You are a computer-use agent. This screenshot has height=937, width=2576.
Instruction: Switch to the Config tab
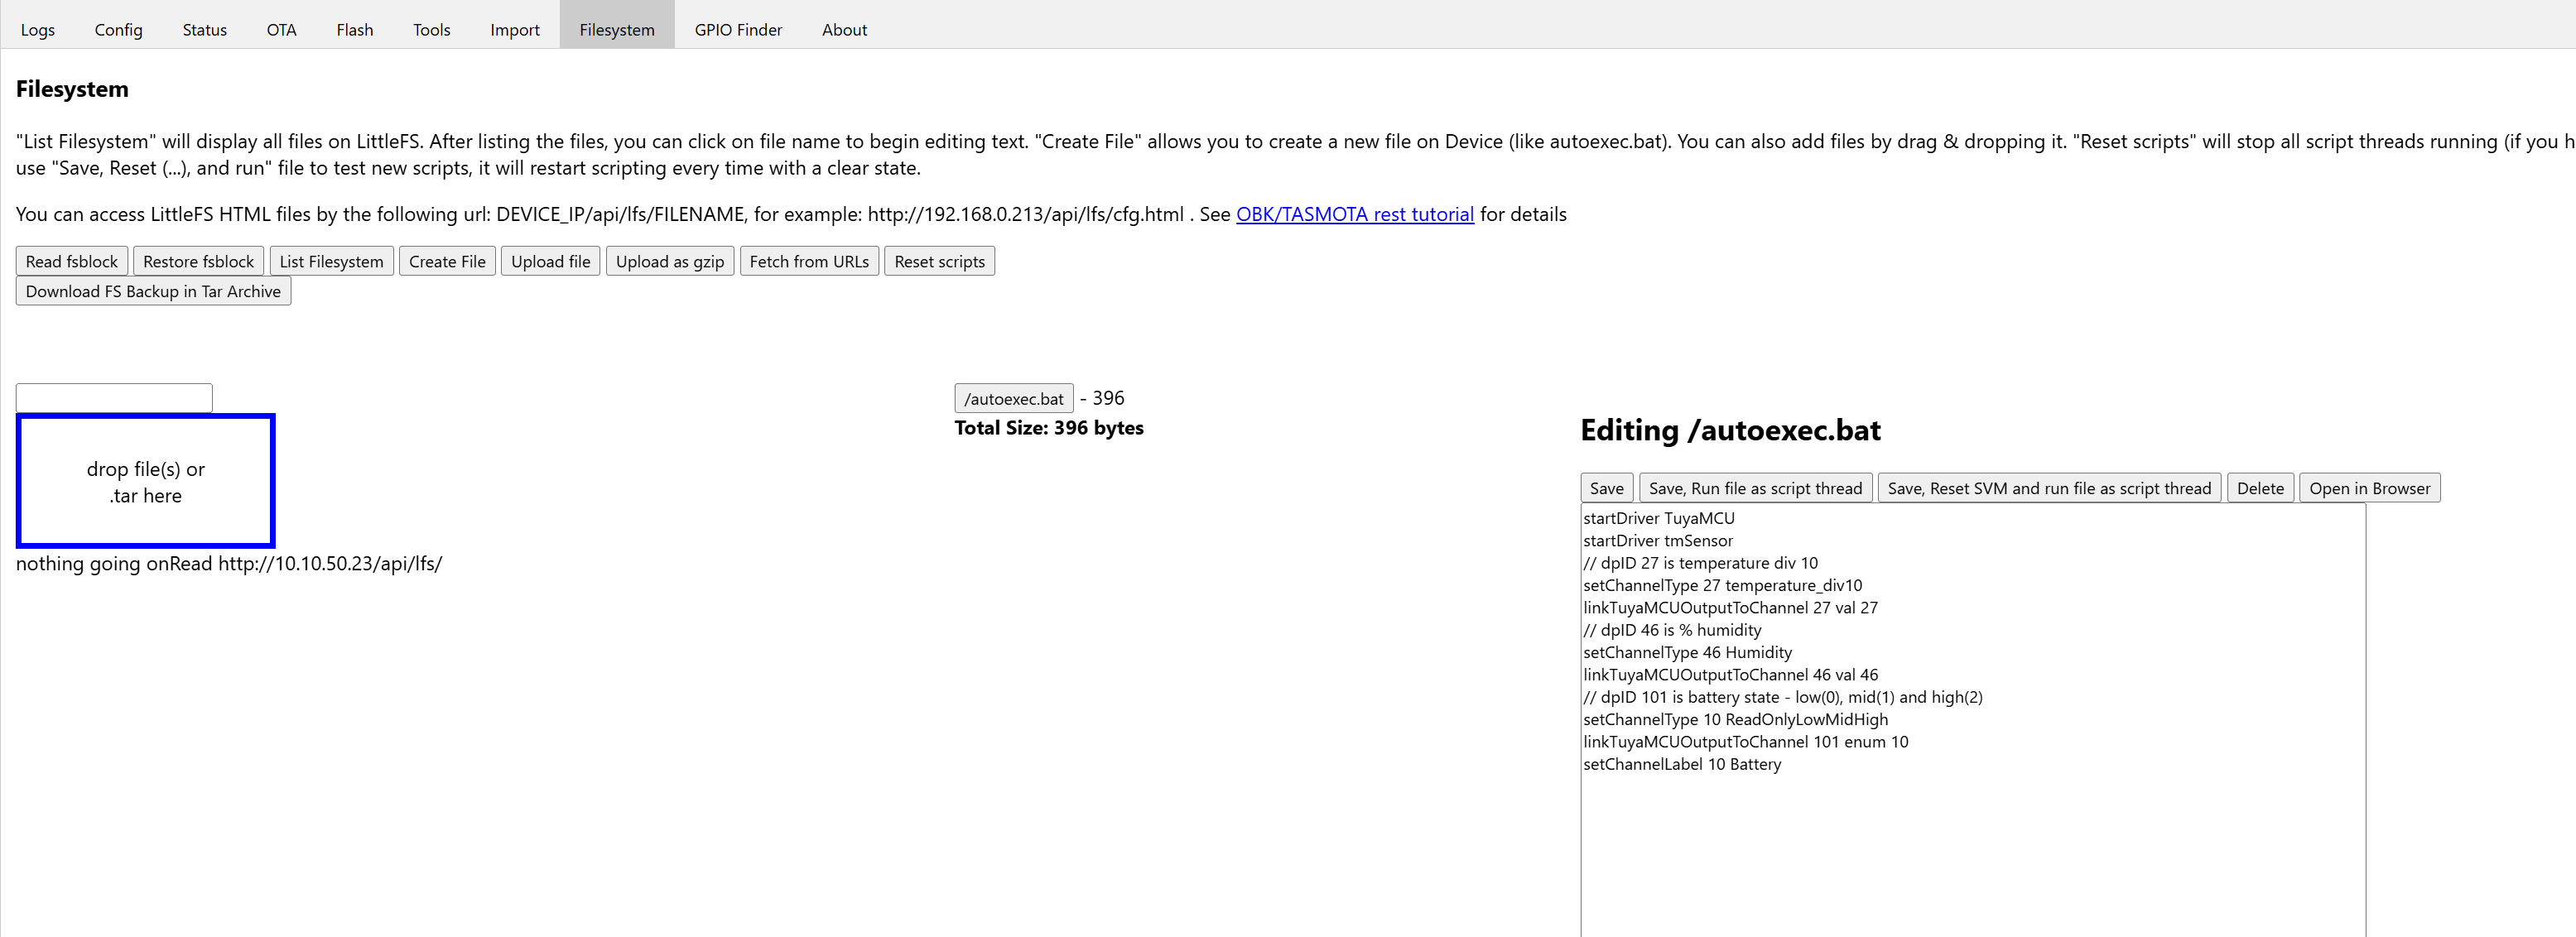pos(118,30)
